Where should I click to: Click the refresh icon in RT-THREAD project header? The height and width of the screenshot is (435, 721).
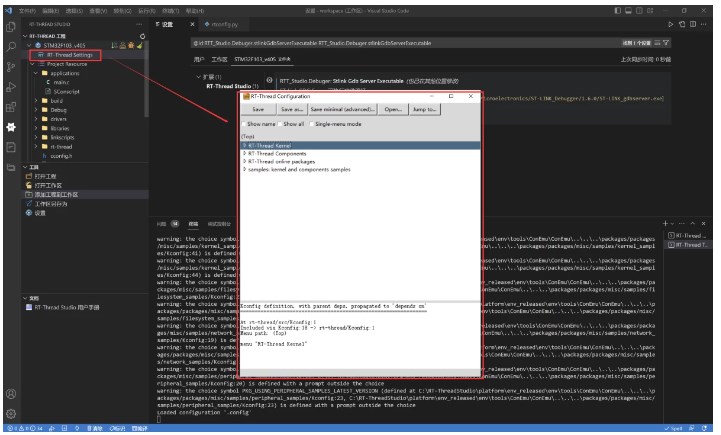click(x=143, y=36)
